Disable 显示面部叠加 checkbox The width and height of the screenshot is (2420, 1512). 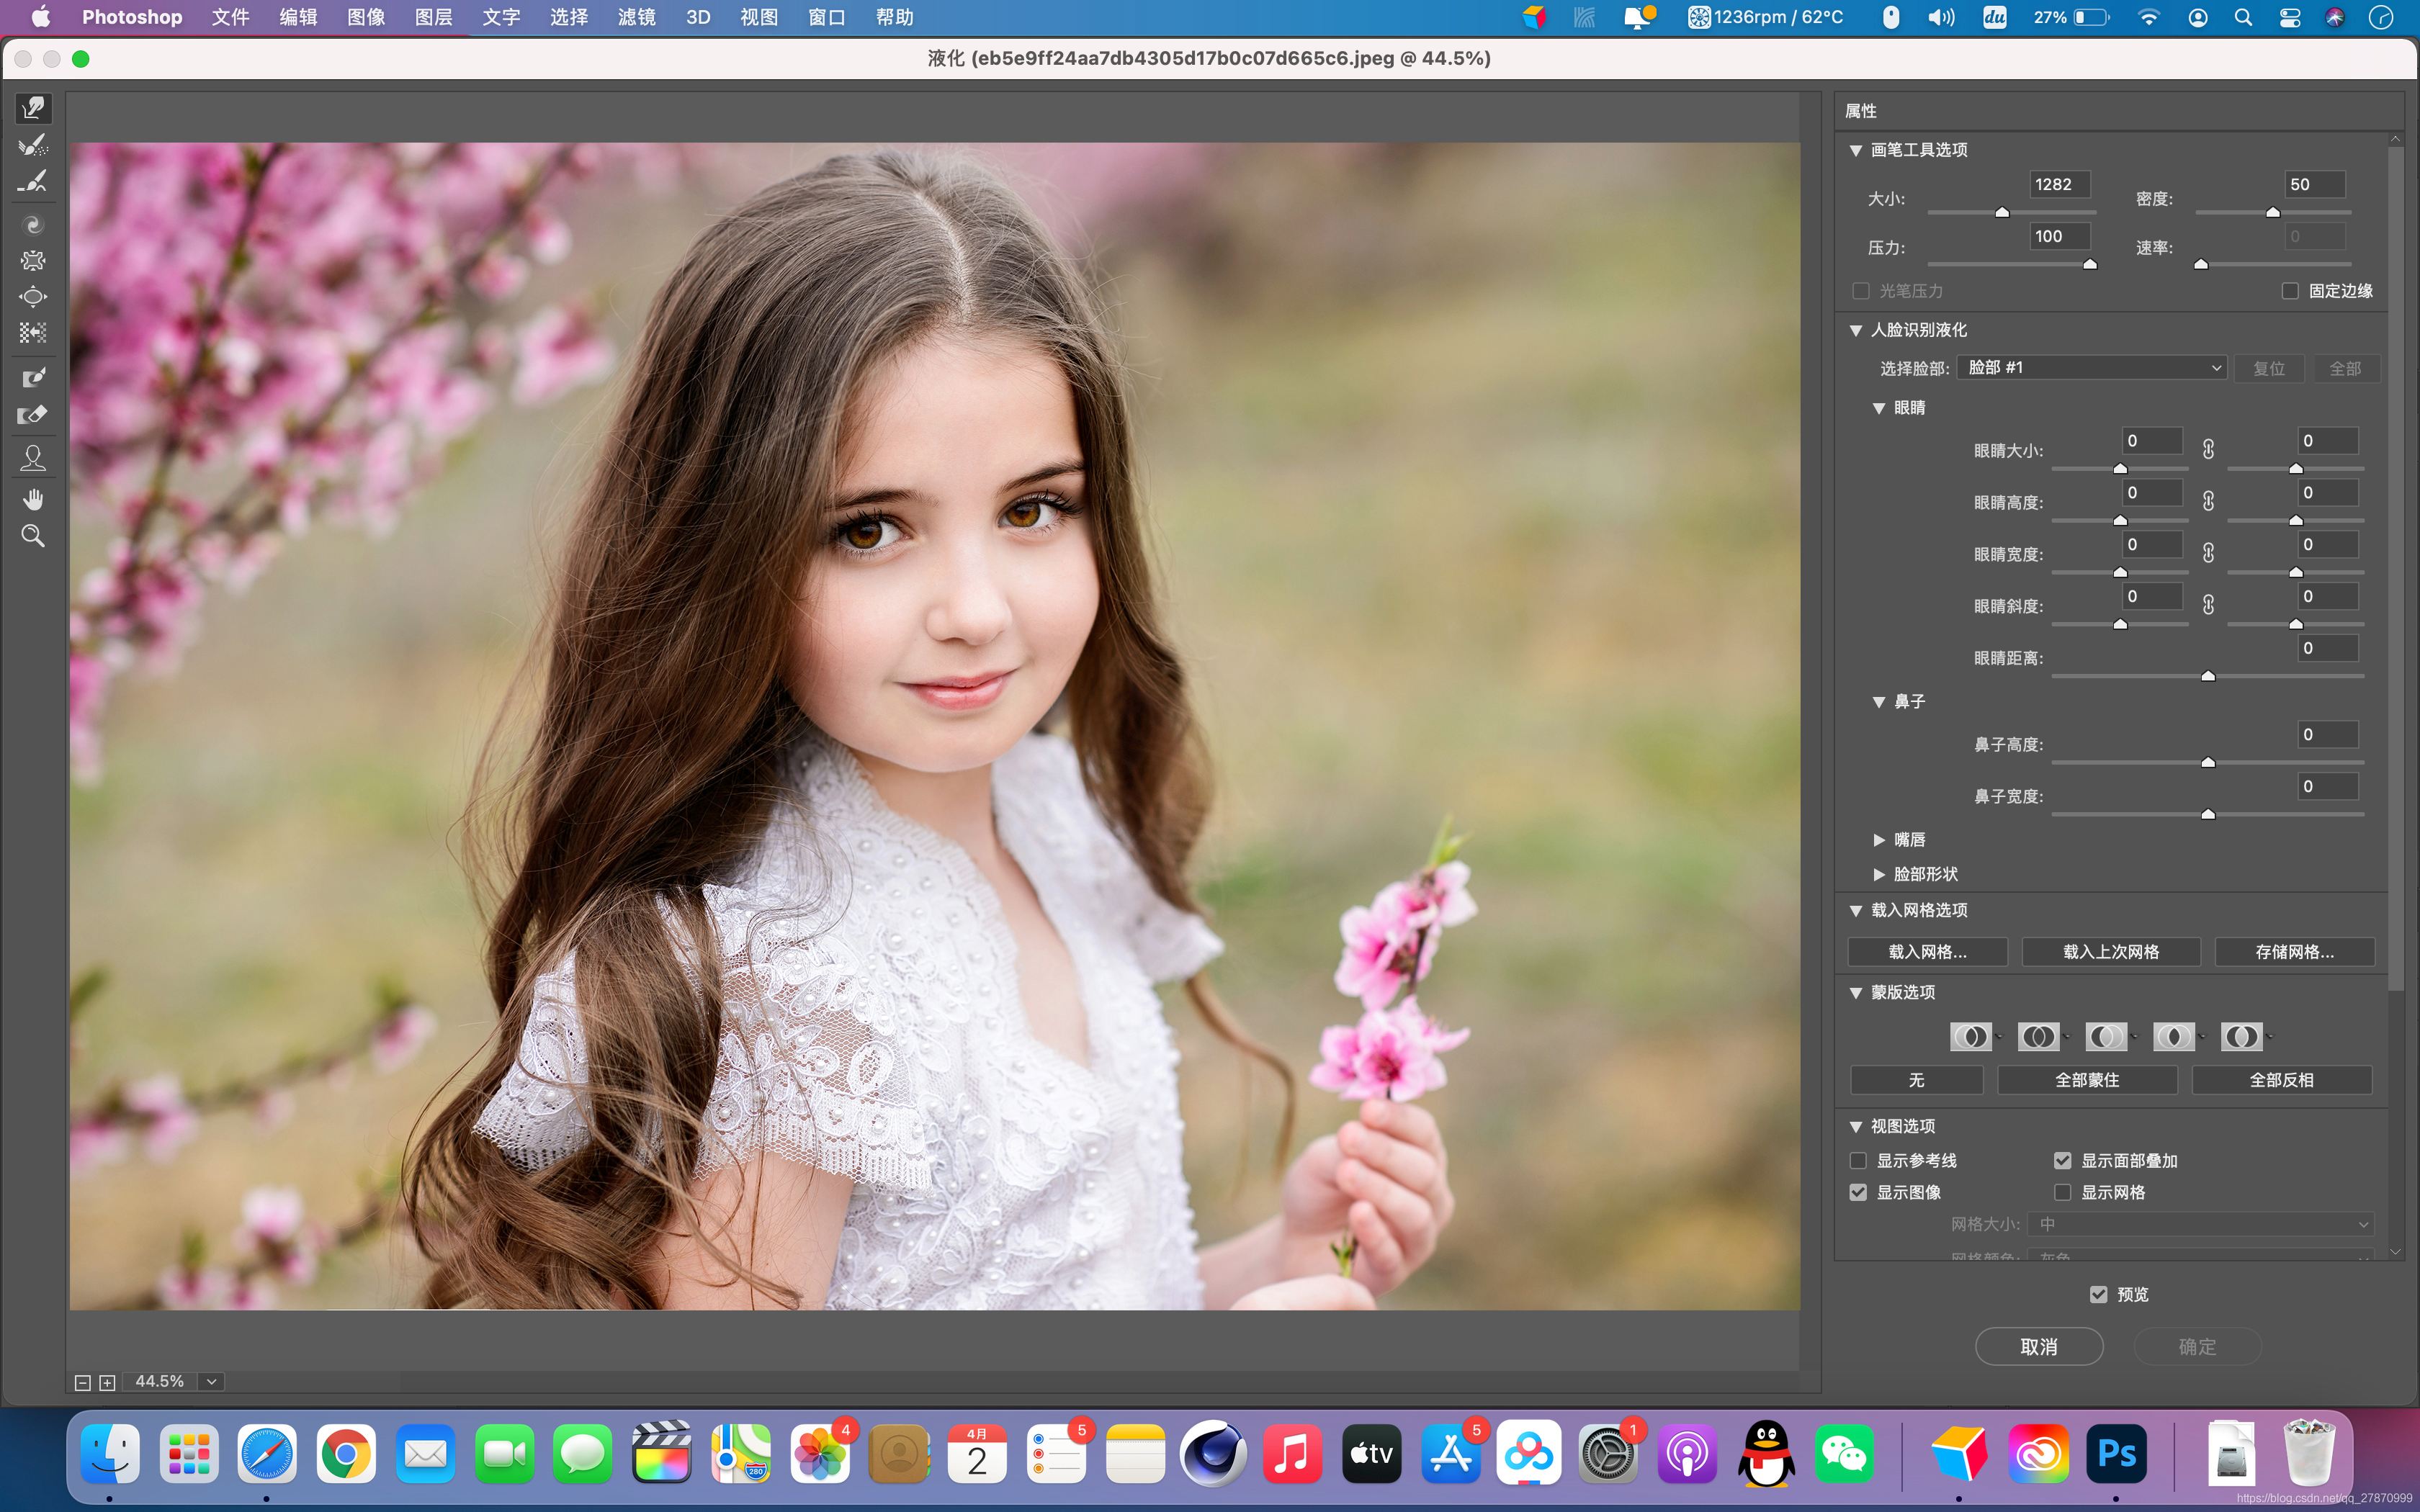pyautogui.click(x=2063, y=1161)
